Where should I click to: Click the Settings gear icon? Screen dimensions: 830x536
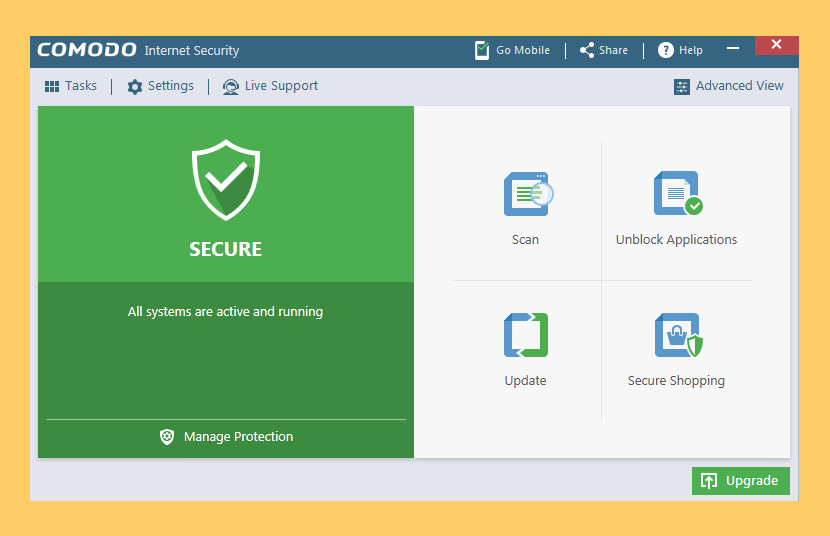click(135, 87)
